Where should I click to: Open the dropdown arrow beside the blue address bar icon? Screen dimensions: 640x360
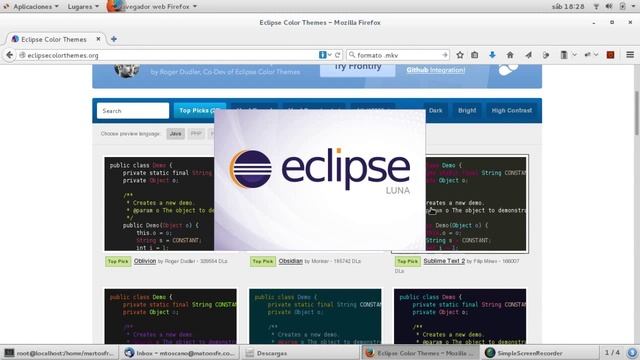[330, 55]
